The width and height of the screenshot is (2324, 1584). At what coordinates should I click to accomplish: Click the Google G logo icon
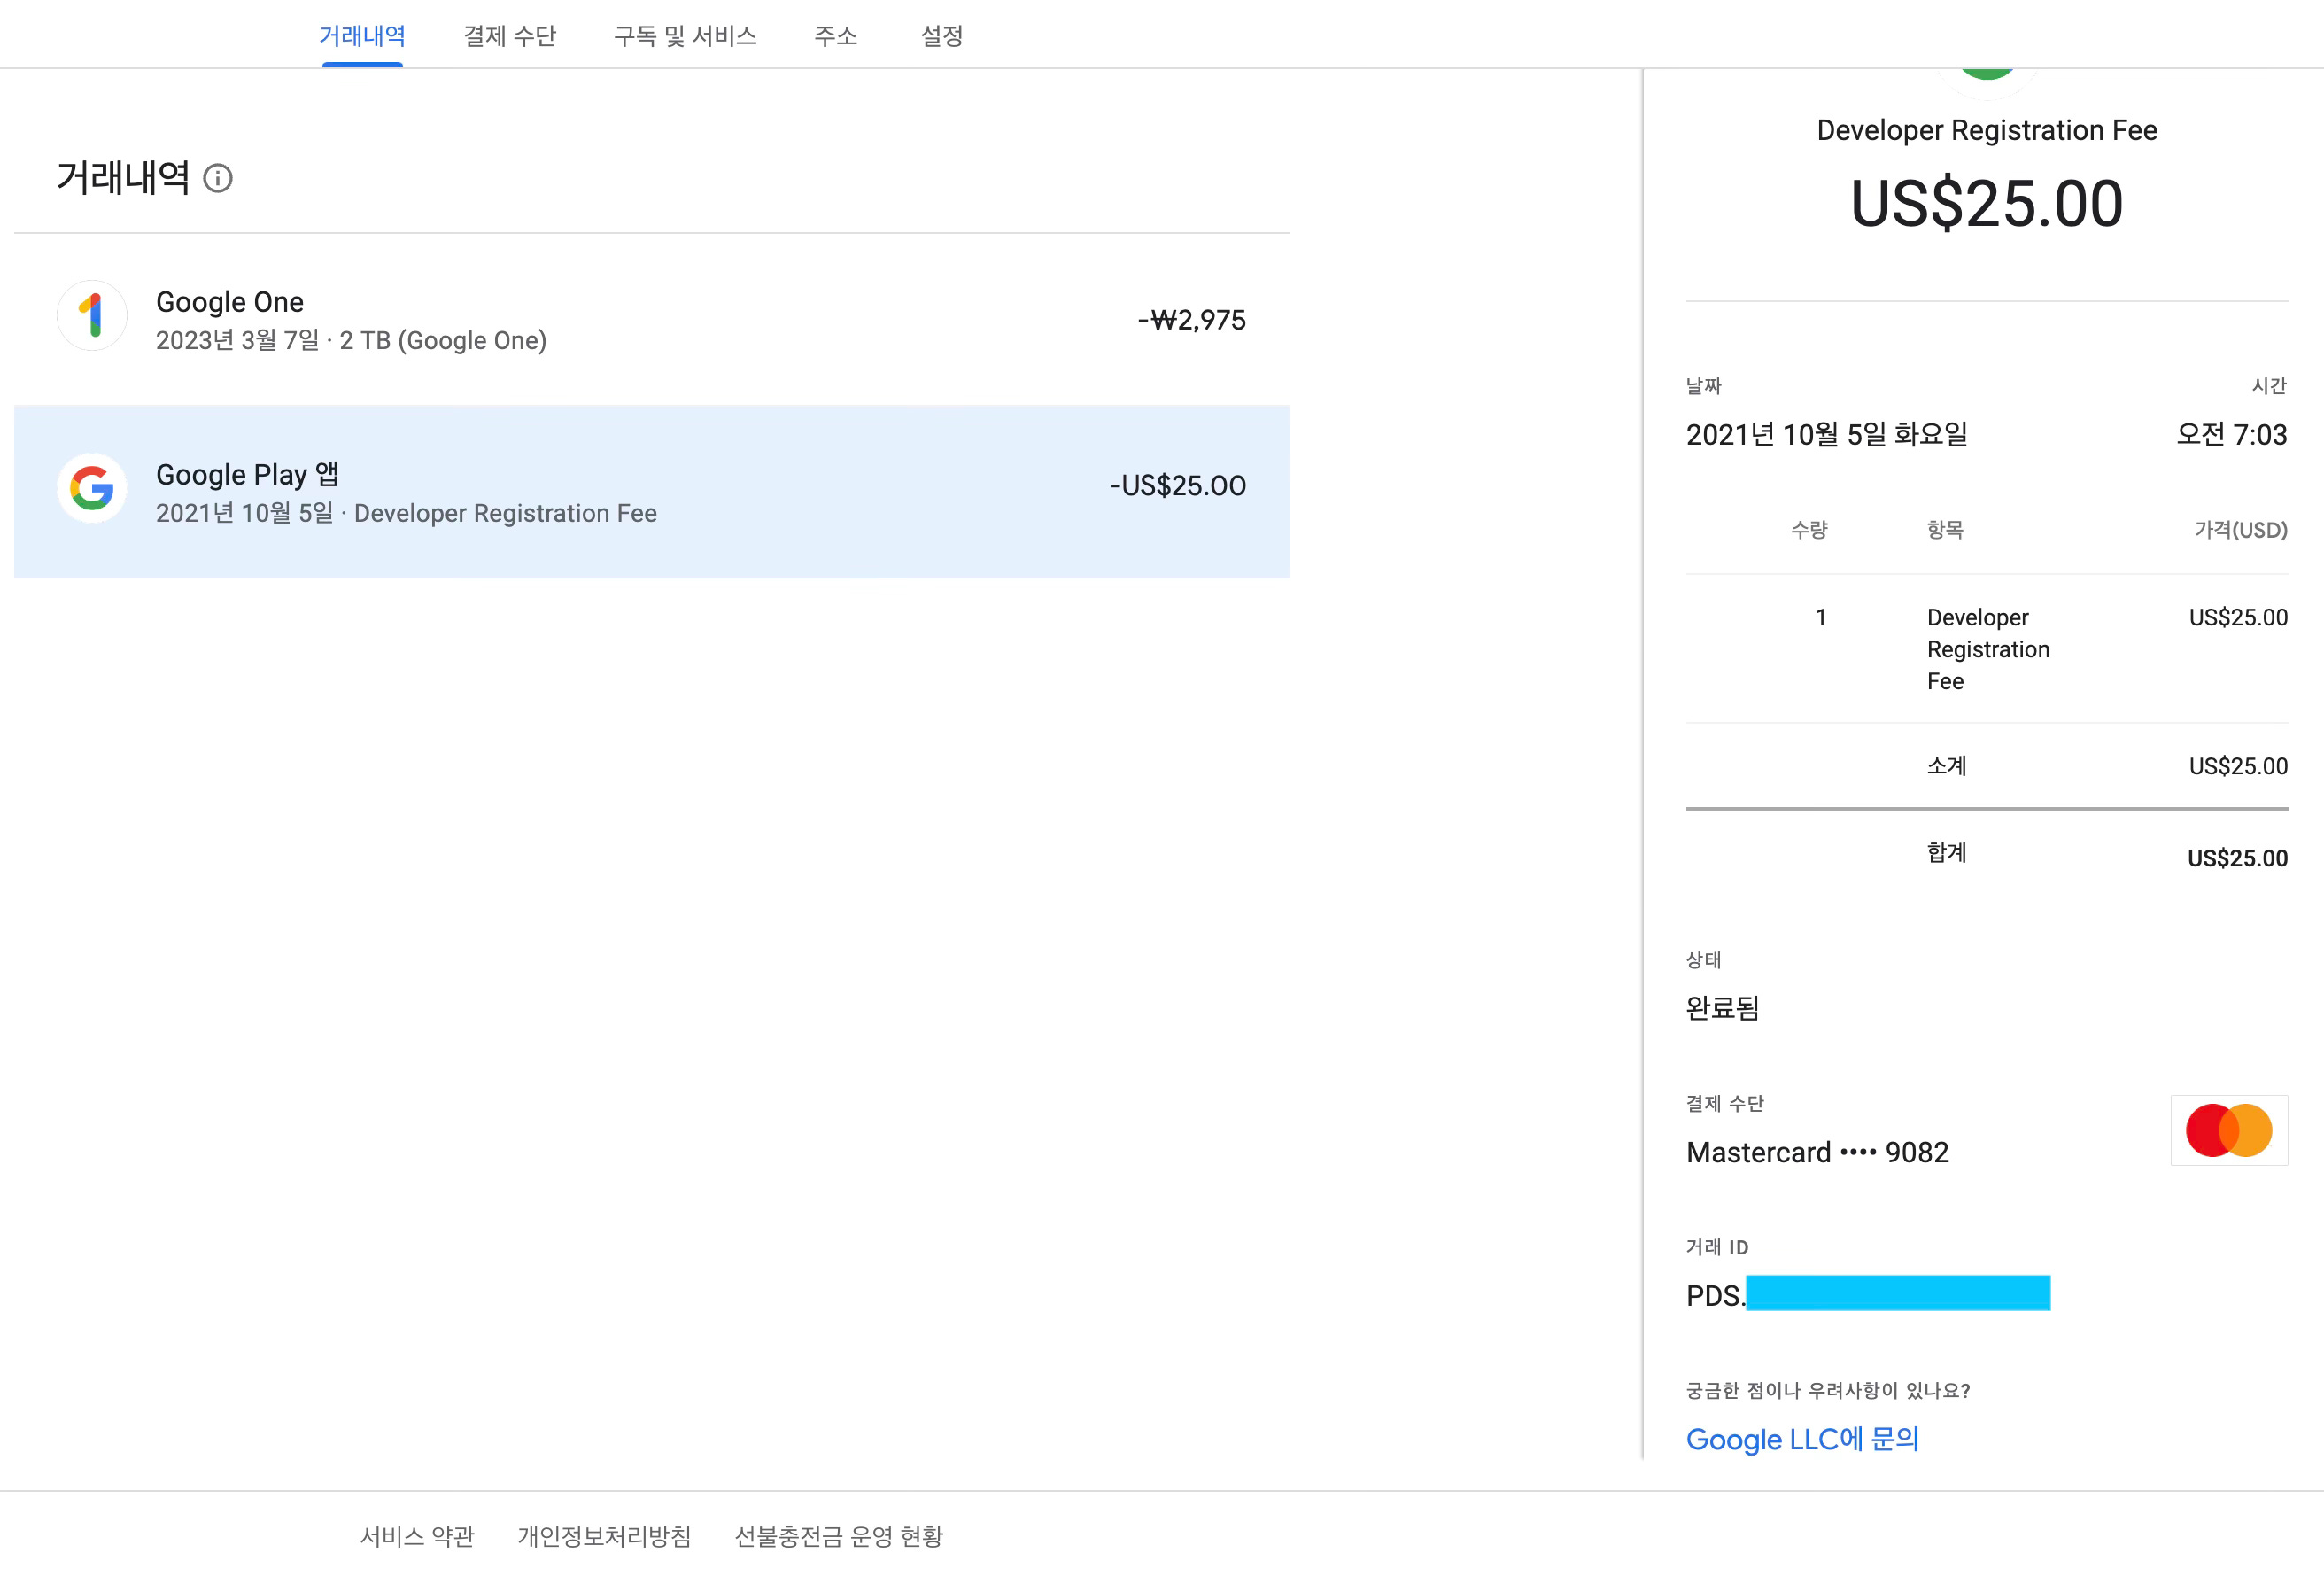point(92,489)
